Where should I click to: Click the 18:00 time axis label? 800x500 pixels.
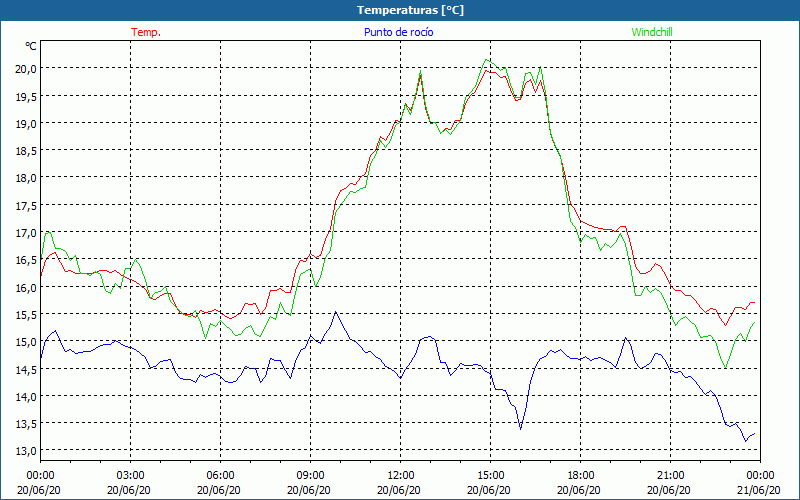point(581,476)
